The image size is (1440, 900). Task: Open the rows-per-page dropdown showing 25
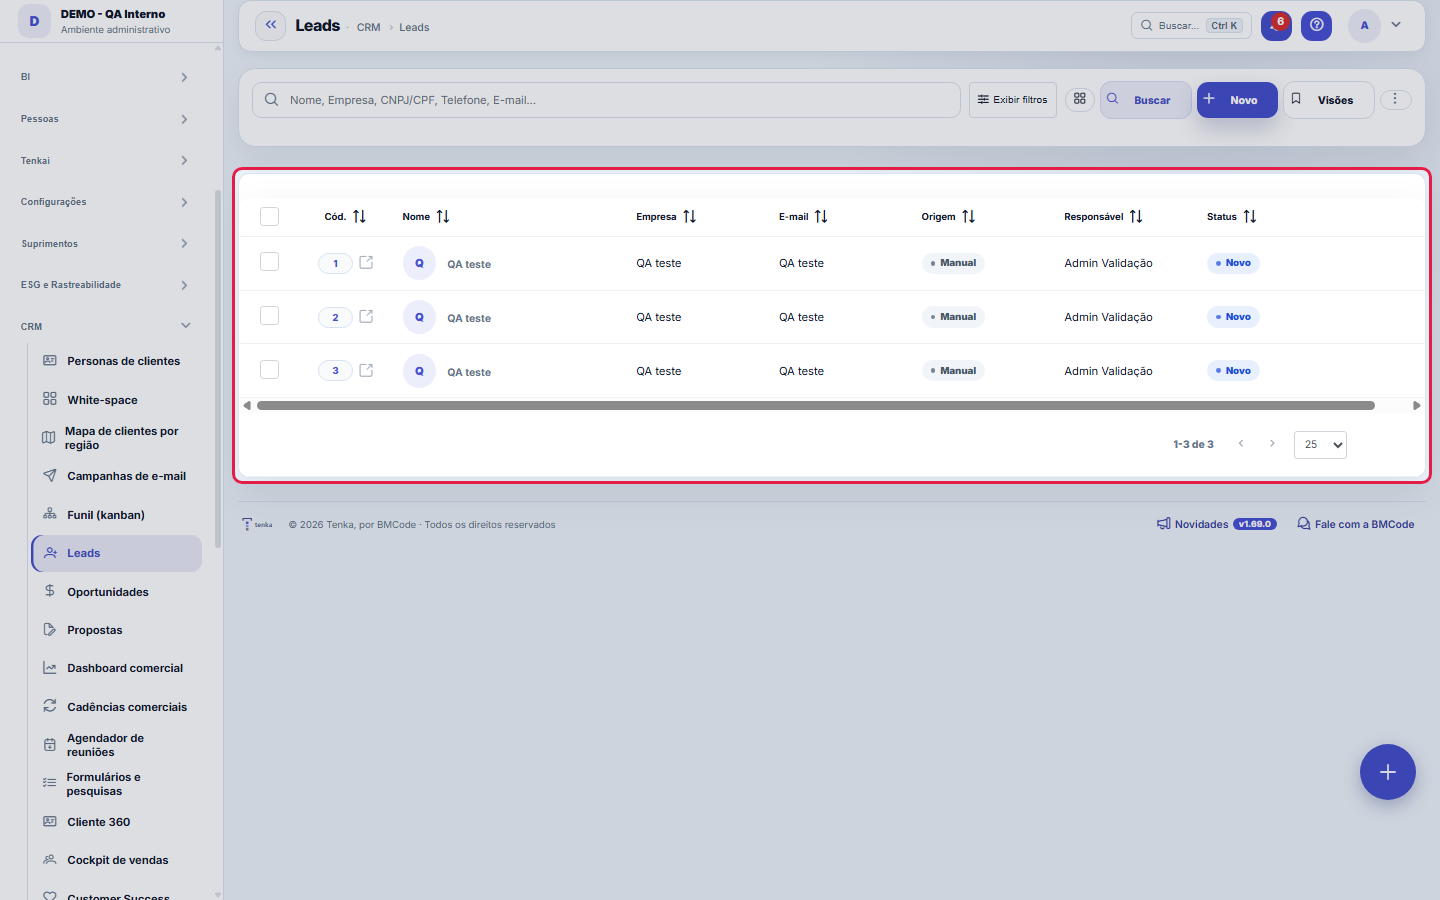(x=1320, y=444)
